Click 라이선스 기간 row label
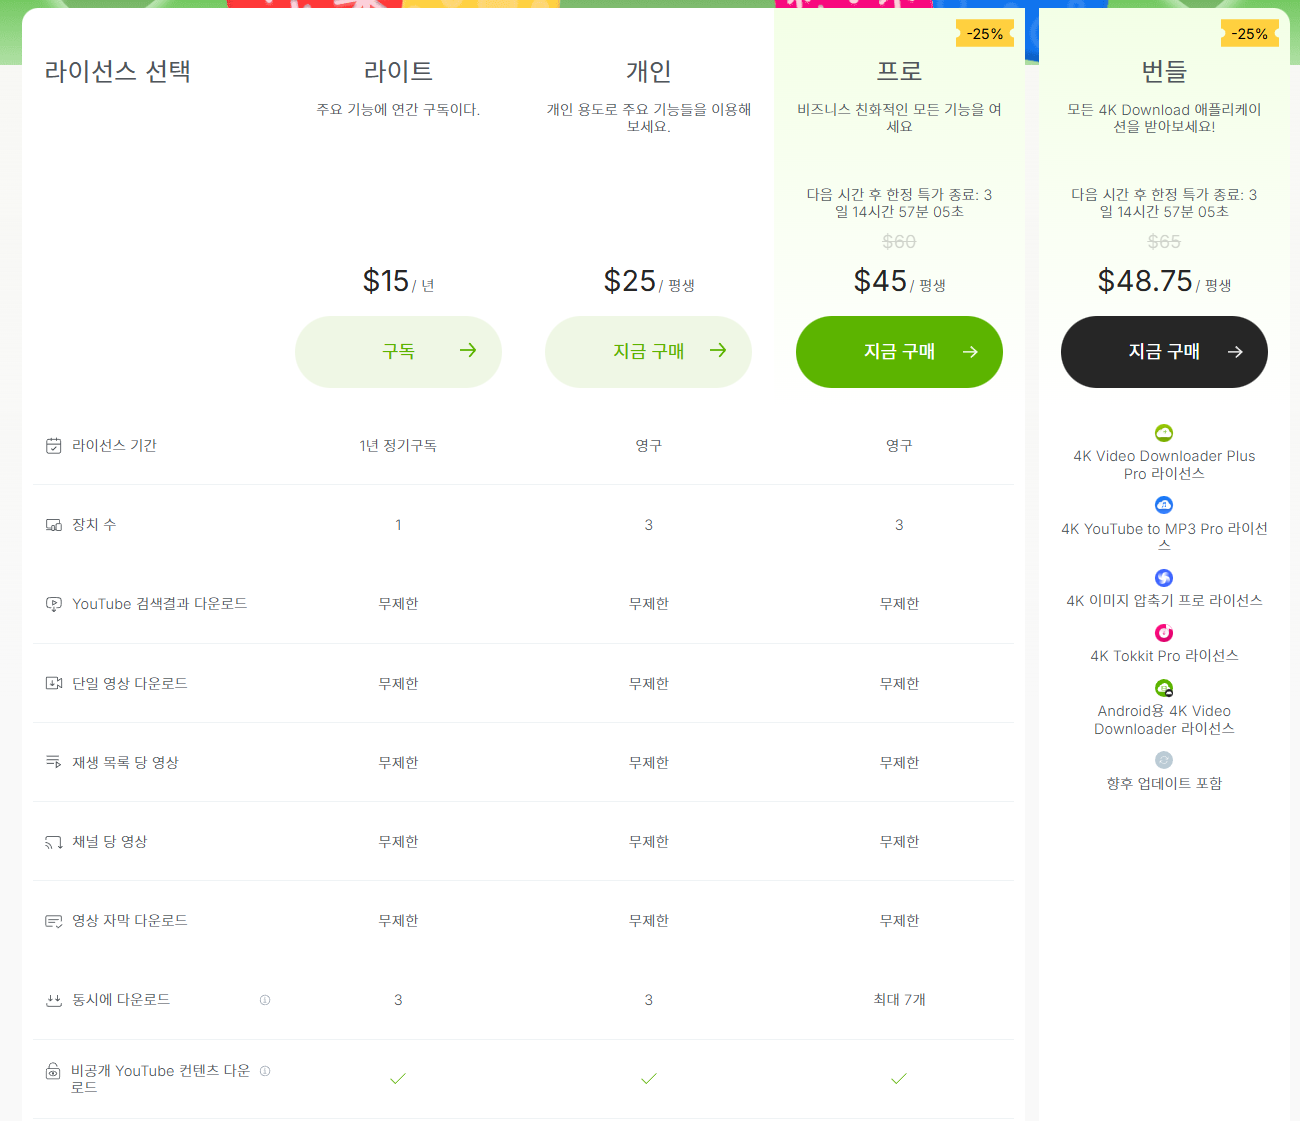Screen dimensions: 1300x1121 (114, 446)
